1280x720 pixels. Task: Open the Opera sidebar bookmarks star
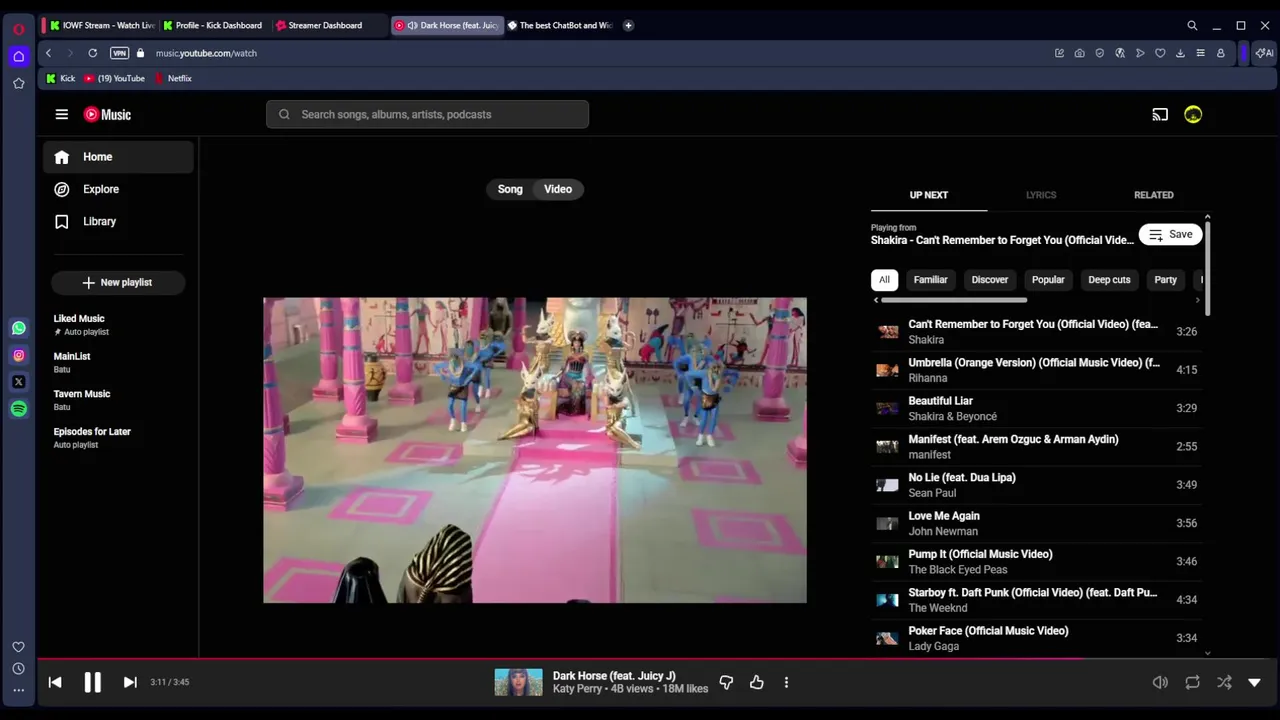pos(19,83)
